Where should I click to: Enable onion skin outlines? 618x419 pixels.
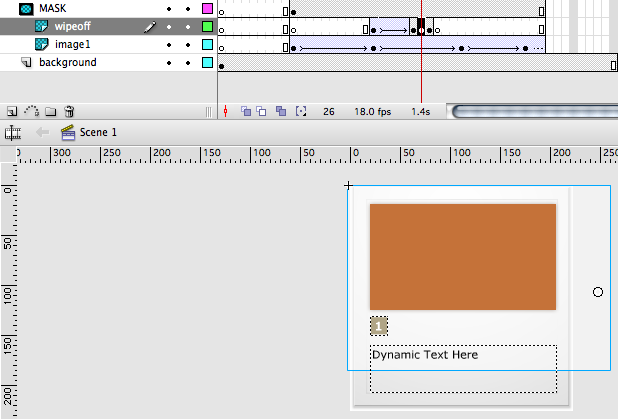pyautogui.click(x=261, y=112)
